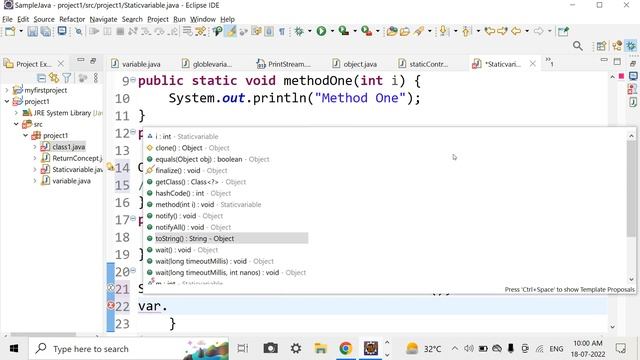Toggle Link with Editor in Project Explorer
The height and width of the screenshot is (360, 640).
point(54,78)
